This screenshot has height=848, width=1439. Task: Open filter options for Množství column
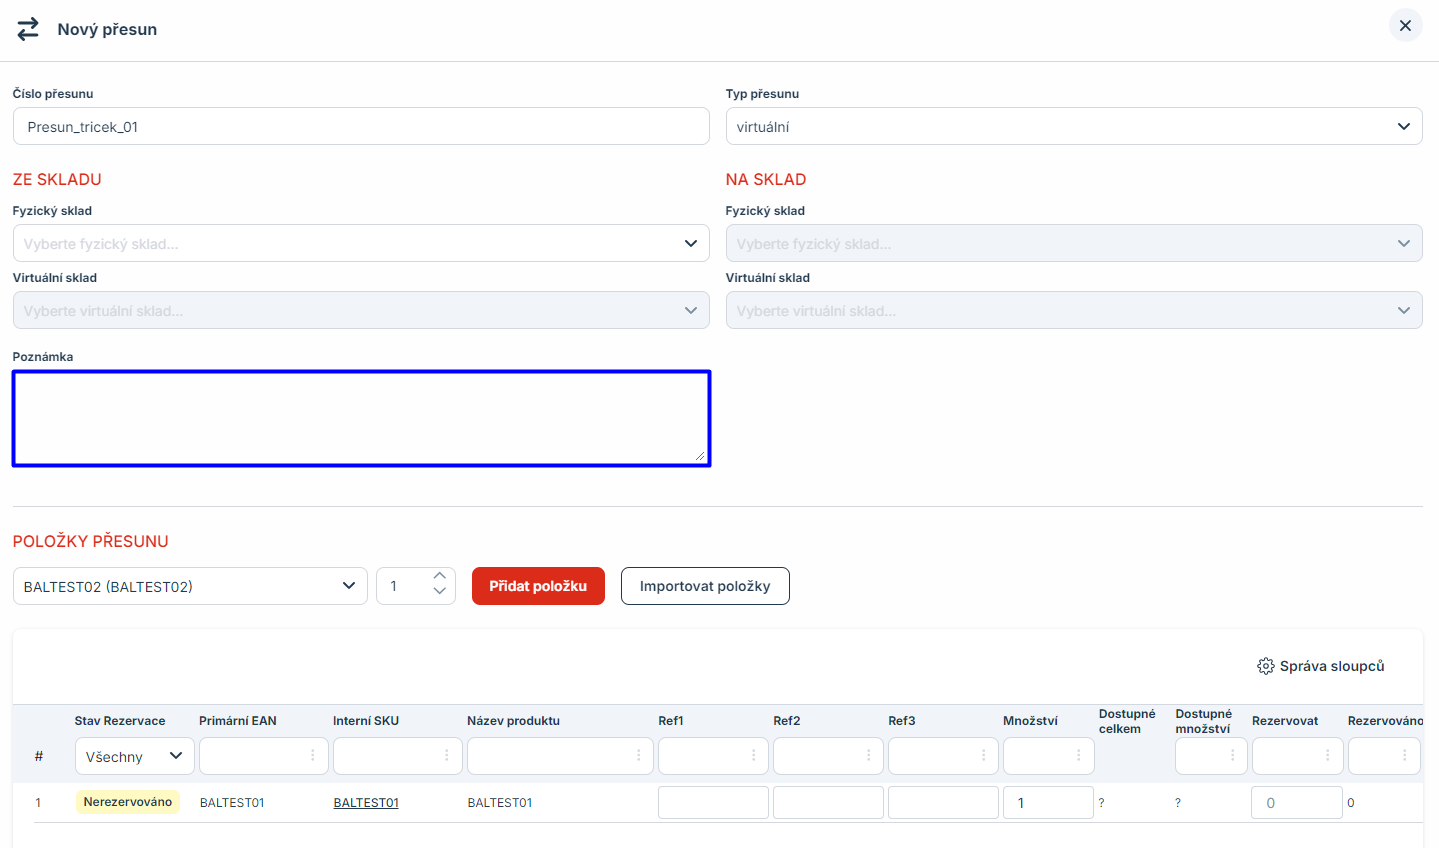pos(1078,756)
